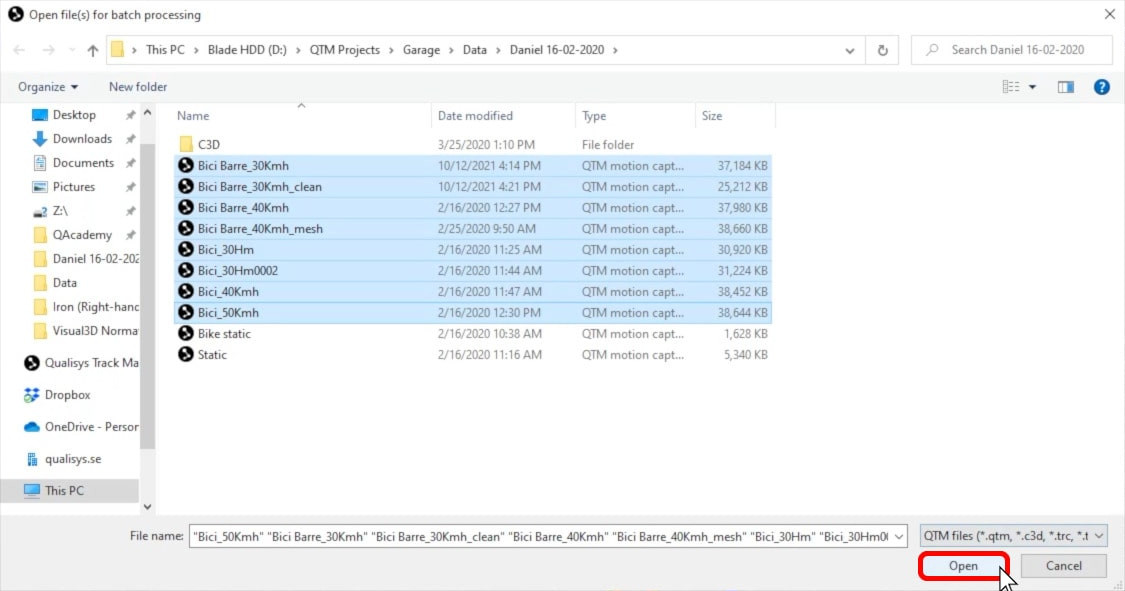This screenshot has width=1125, height=591.
Task: Click the Forward navigation arrow
Action: [48, 50]
